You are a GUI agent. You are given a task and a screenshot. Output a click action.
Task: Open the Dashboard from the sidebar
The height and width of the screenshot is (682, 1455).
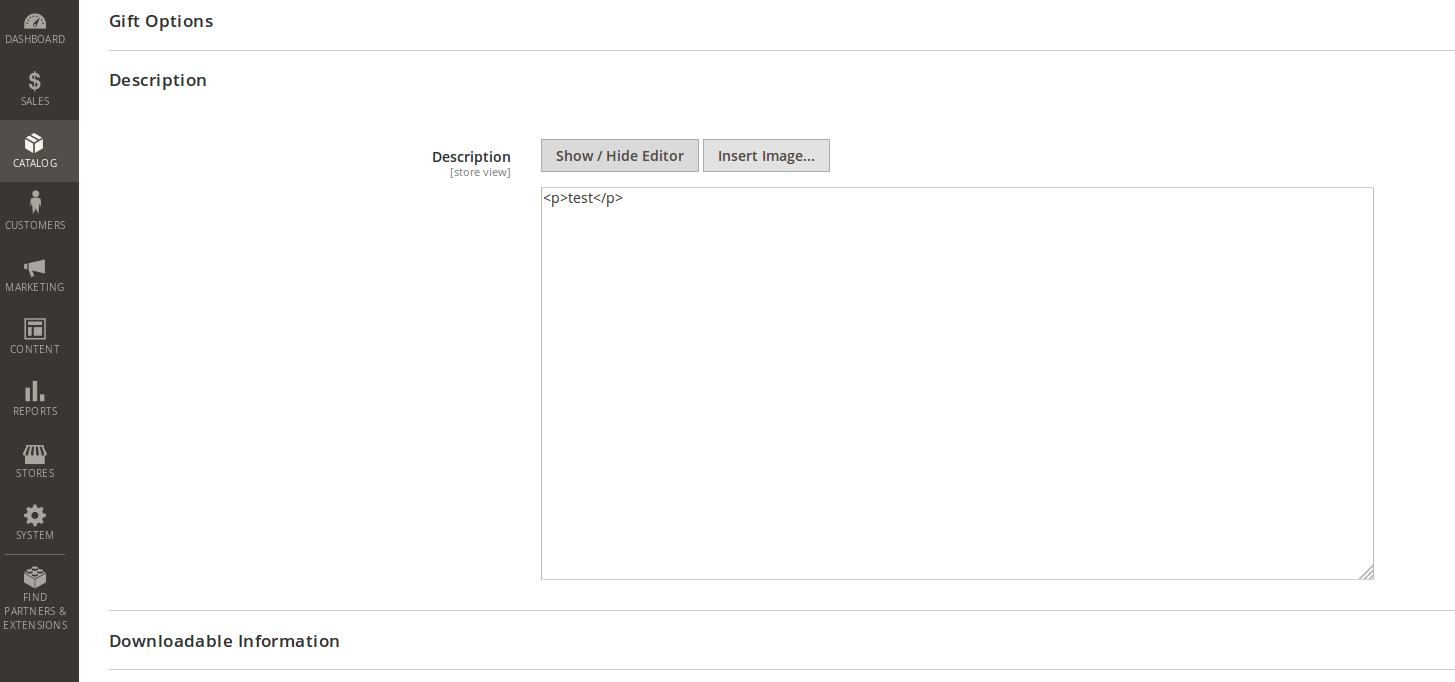pos(35,25)
